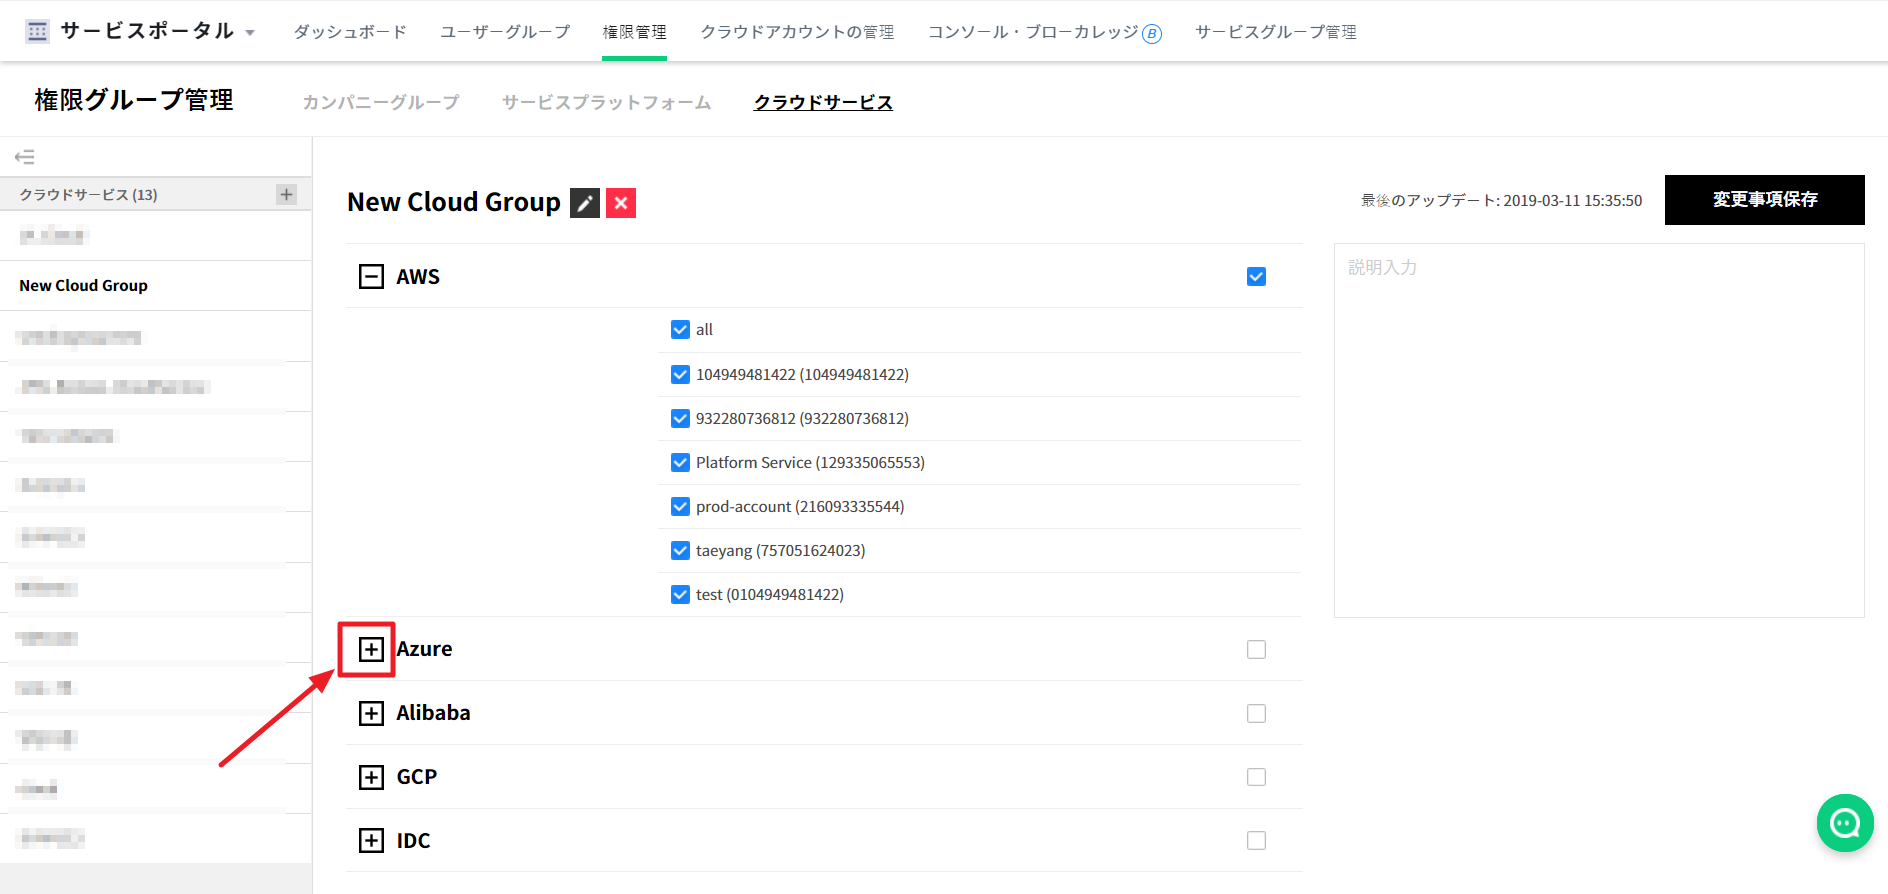Click the plus icon to add cloud service group
1888x894 pixels.
pos(287,194)
